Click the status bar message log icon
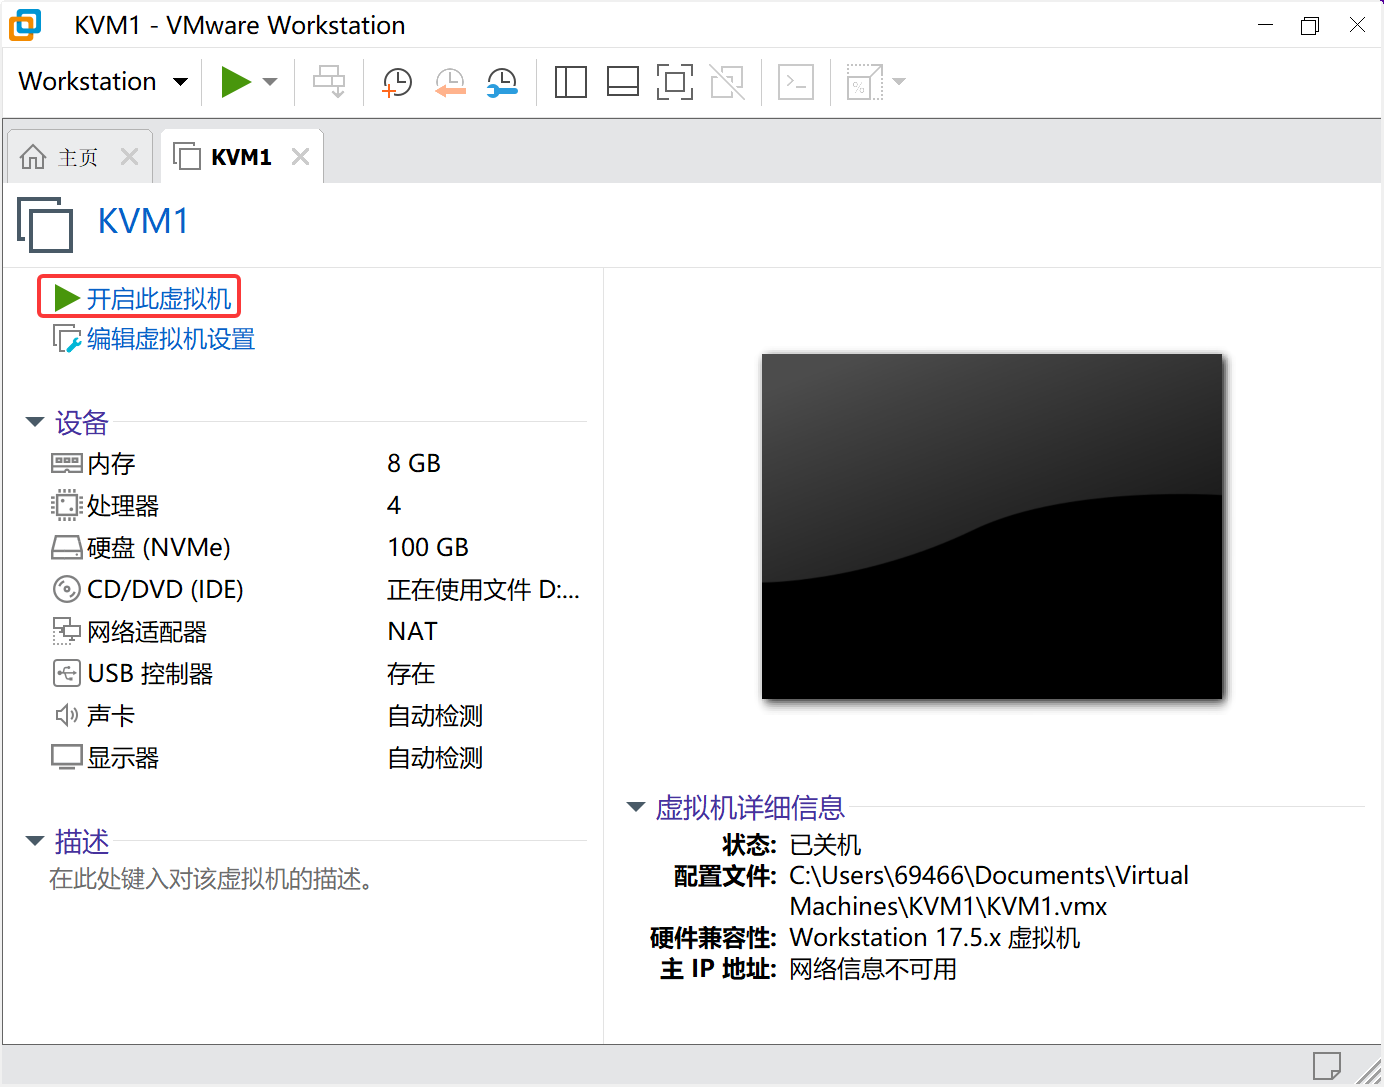 [x=1327, y=1066]
